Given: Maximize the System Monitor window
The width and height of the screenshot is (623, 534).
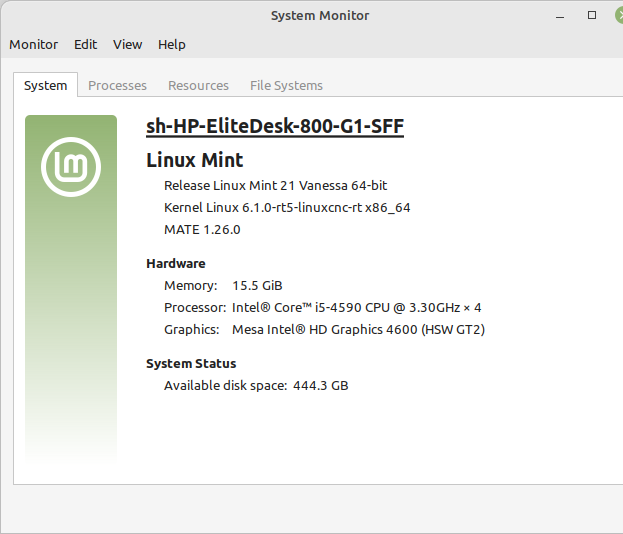Looking at the screenshot, I should 592,15.
